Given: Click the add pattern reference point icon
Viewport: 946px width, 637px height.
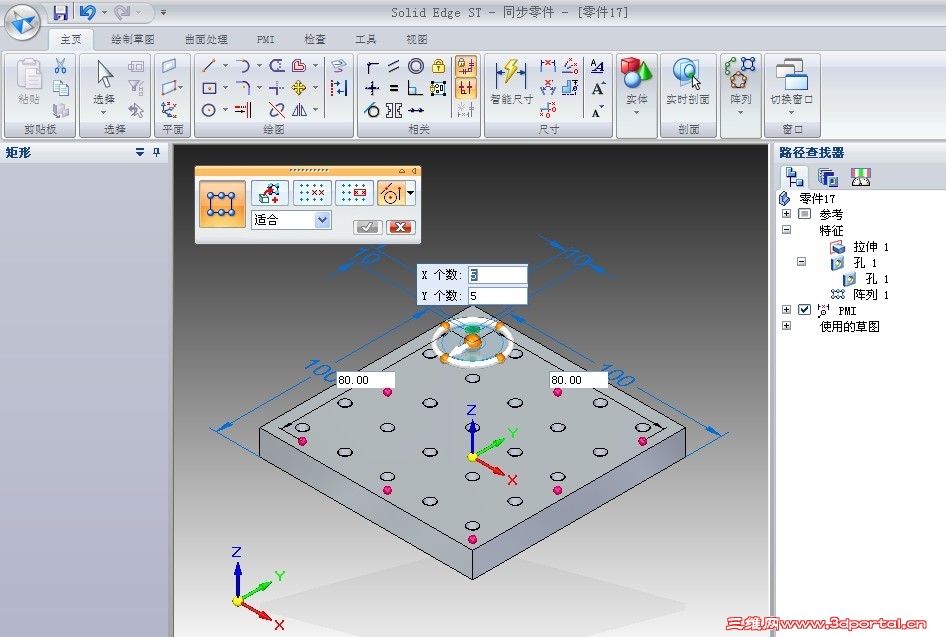Looking at the screenshot, I should (269, 192).
